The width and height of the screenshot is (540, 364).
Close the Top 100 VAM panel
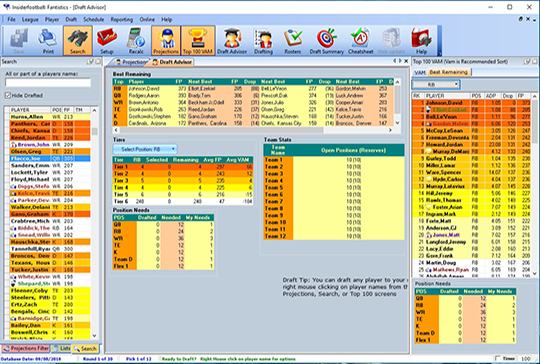tap(535, 62)
